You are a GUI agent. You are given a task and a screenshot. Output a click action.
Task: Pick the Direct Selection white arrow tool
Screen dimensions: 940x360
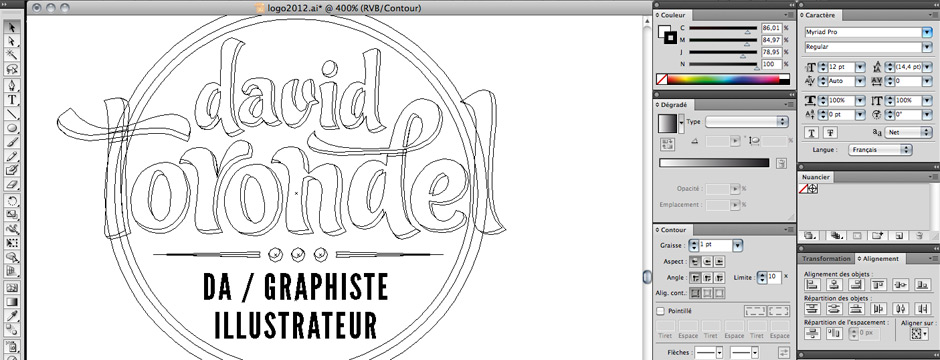12,41
